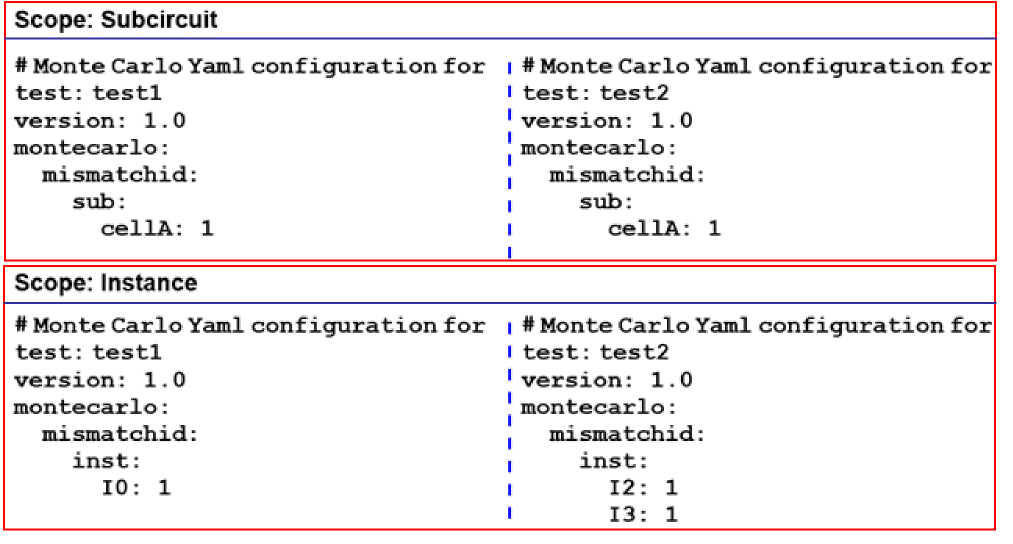Click 'cellA: 1' in Subcircuit test1 config
Image resolution: width=1013 pixels, height=544 pixels.
tap(157, 229)
